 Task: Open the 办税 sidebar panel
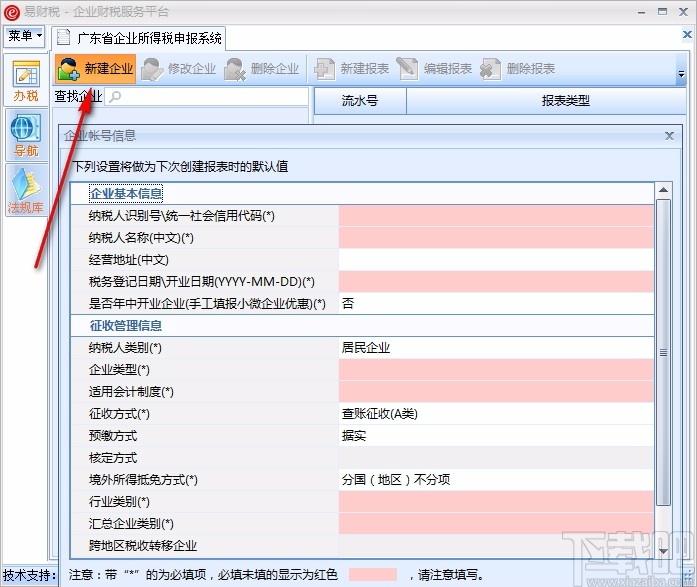click(26, 80)
